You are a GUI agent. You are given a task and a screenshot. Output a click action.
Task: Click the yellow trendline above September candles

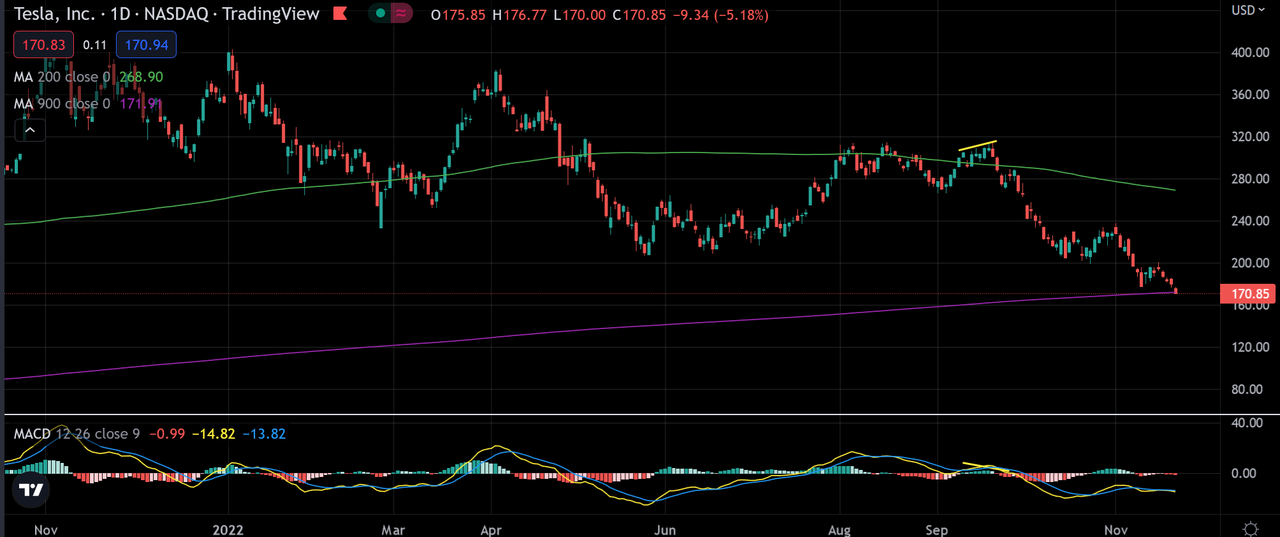pos(978,146)
